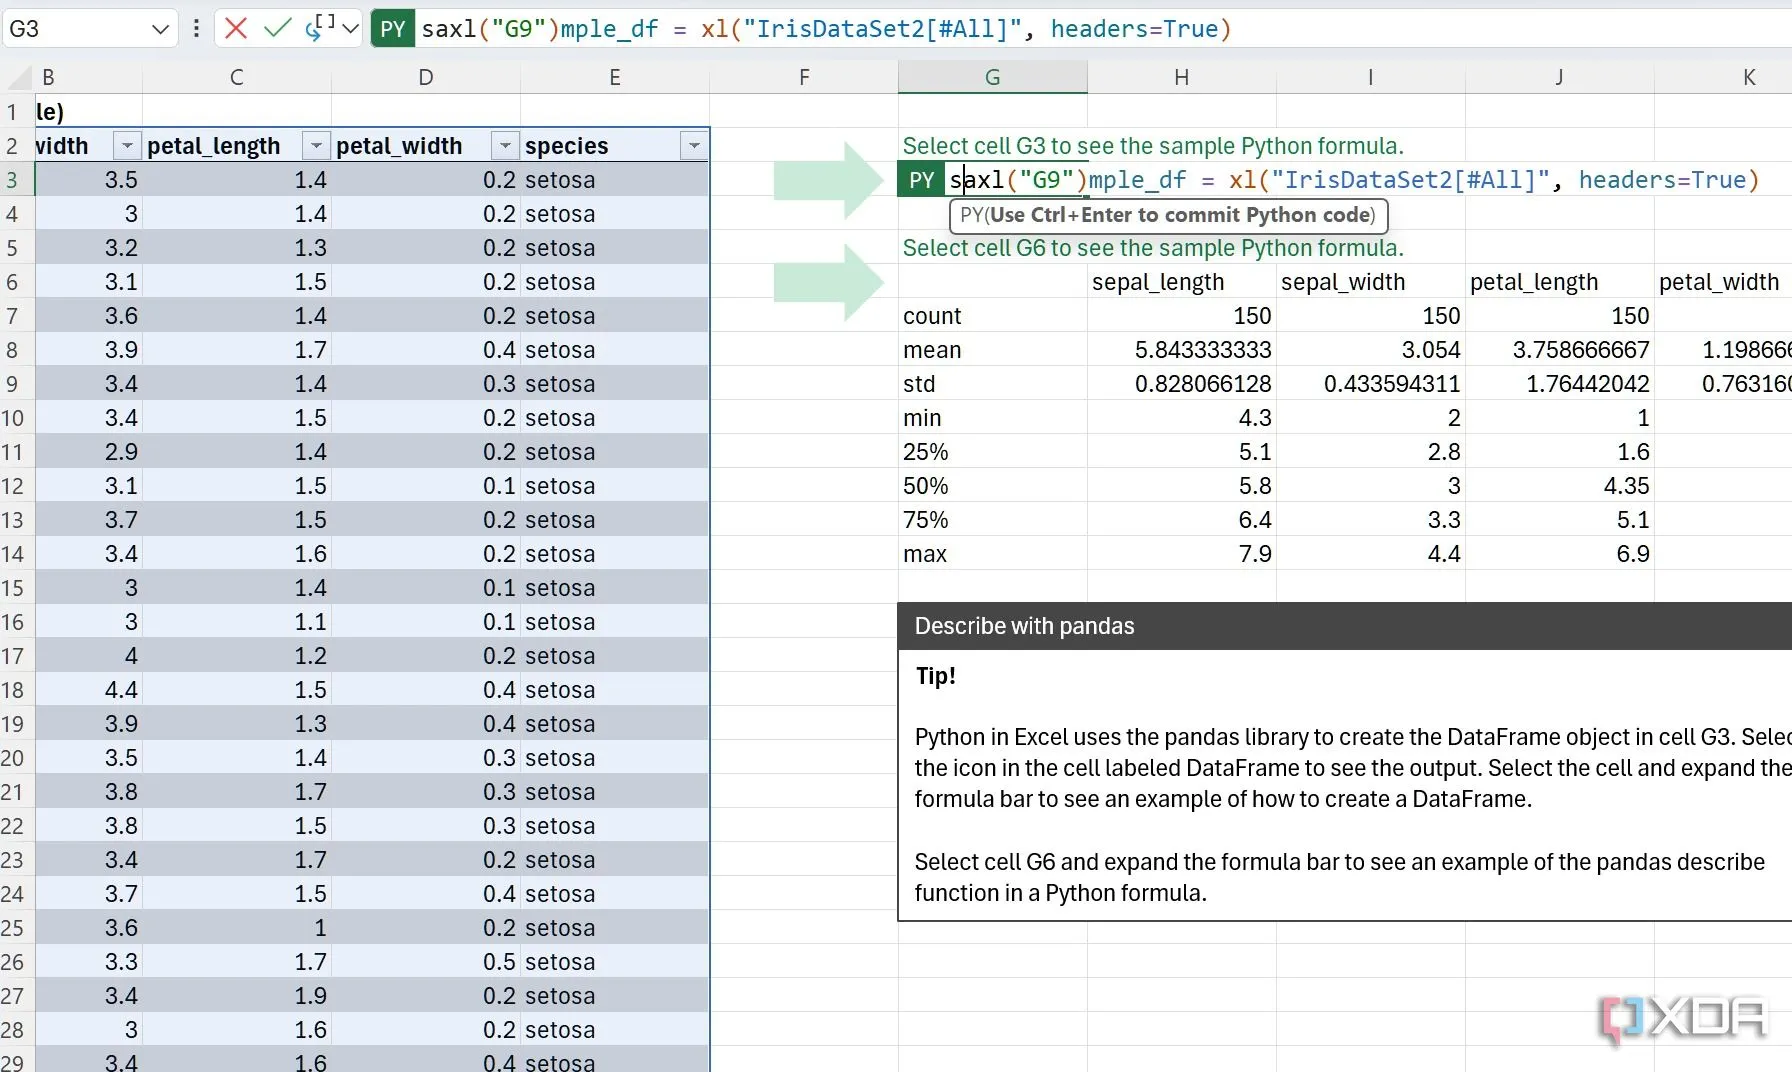Select column J header
1792x1072 pixels.
1560,77
